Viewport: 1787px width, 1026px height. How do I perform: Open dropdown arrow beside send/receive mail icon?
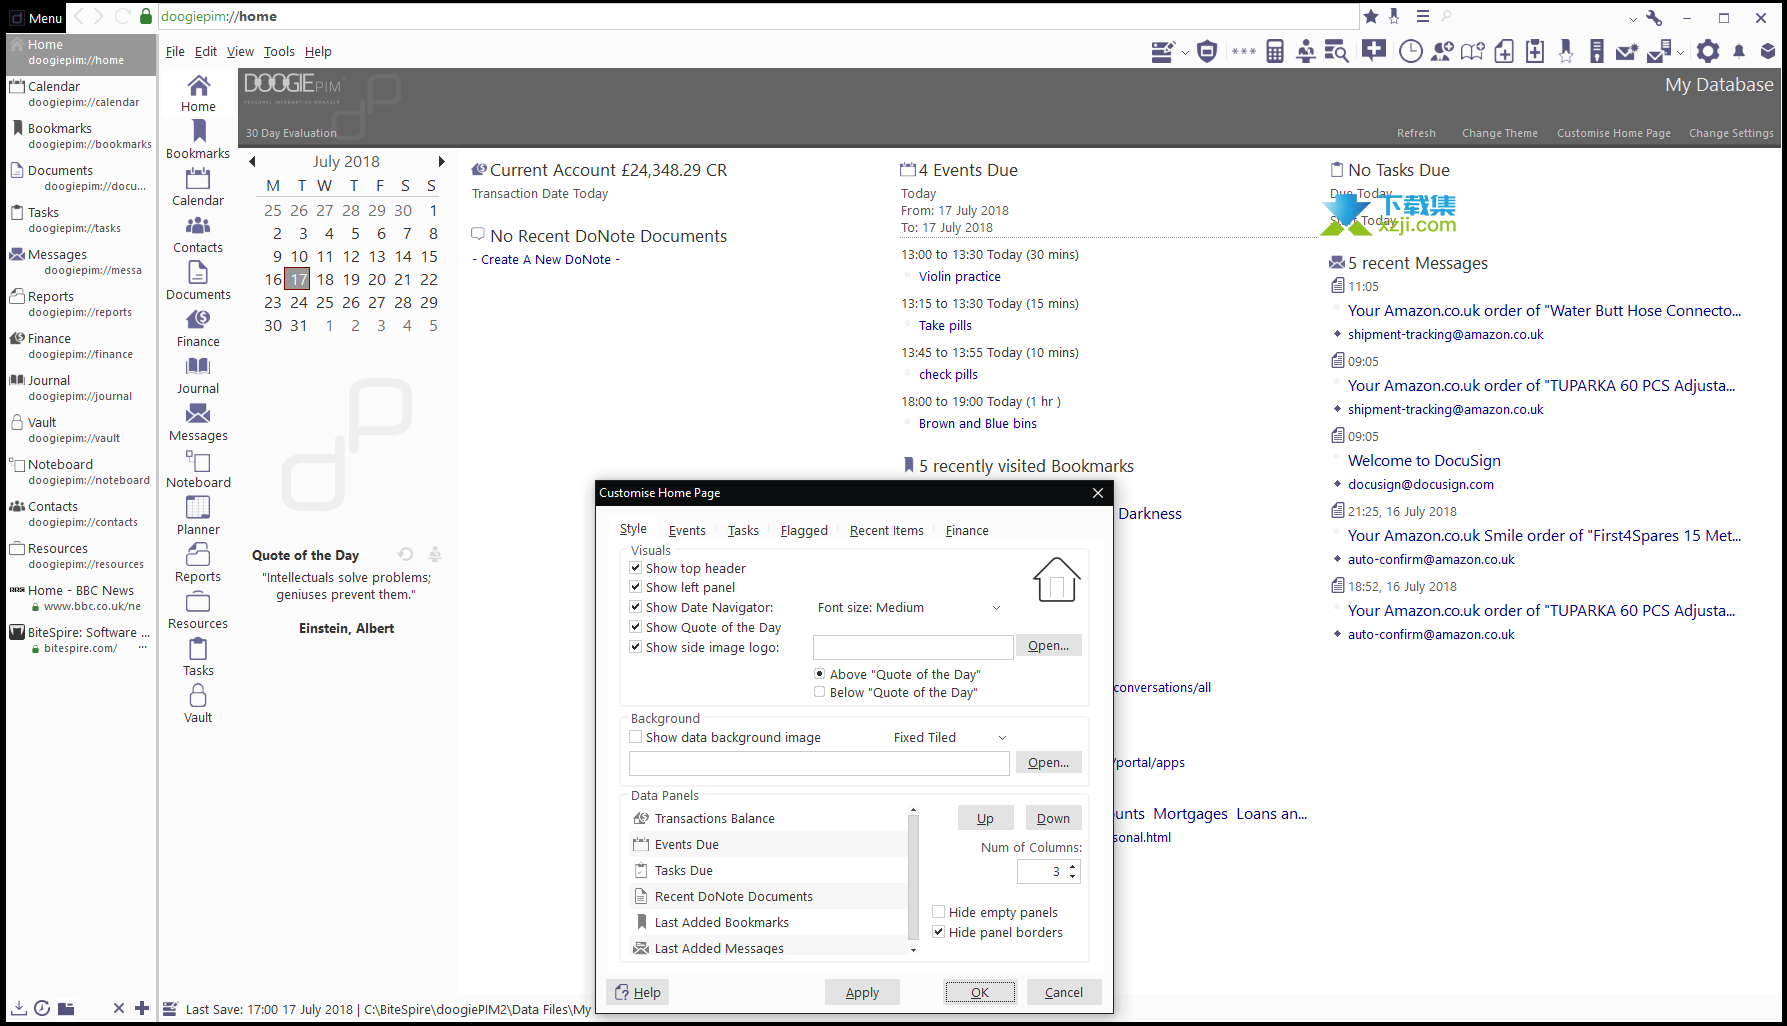click(1680, 53)
